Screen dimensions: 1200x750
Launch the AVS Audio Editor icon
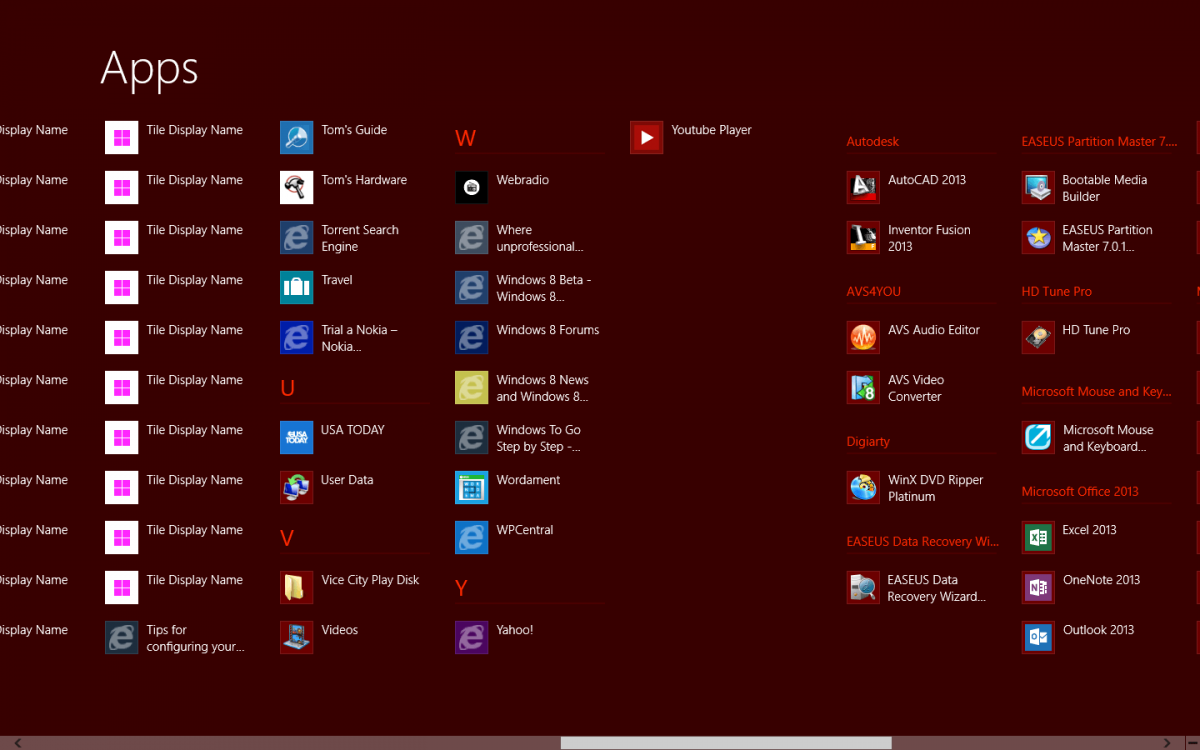tap(863, 337)
